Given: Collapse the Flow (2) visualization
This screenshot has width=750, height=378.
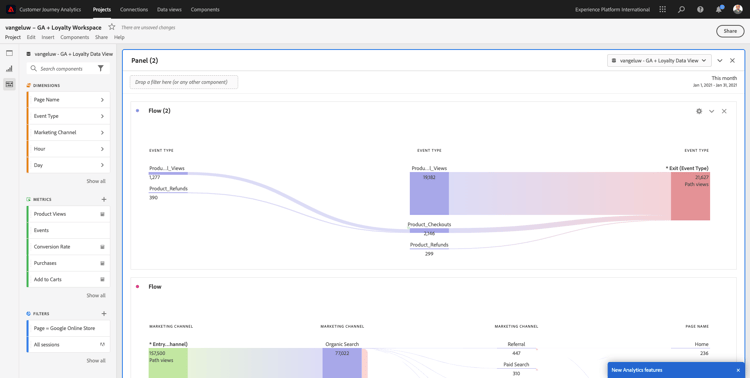Looking at the screenshot, I should (x=711, y=111).
